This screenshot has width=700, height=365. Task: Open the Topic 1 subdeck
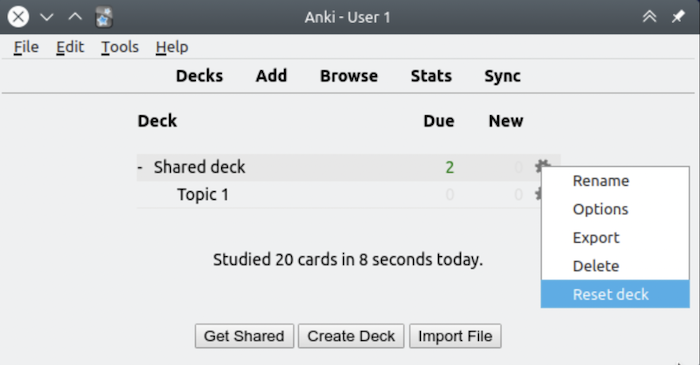[x=203, y=195]
